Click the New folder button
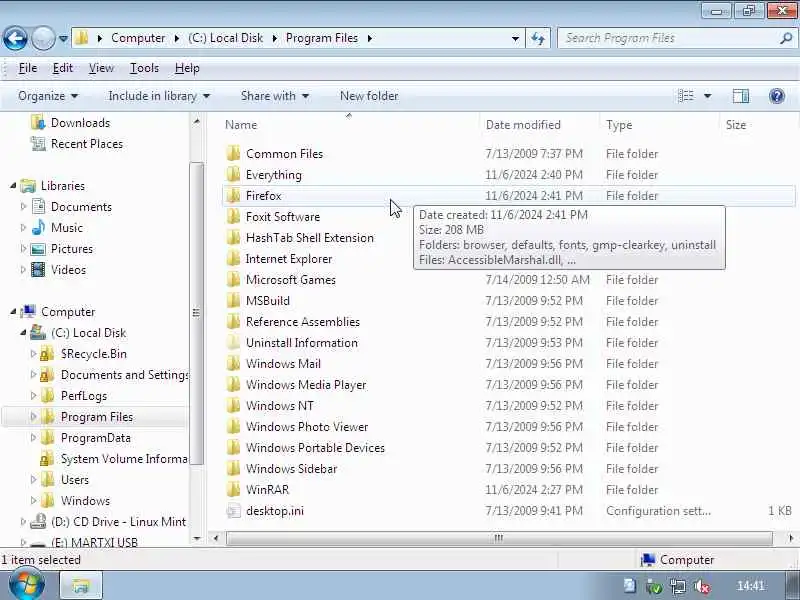 pos(369,96)
